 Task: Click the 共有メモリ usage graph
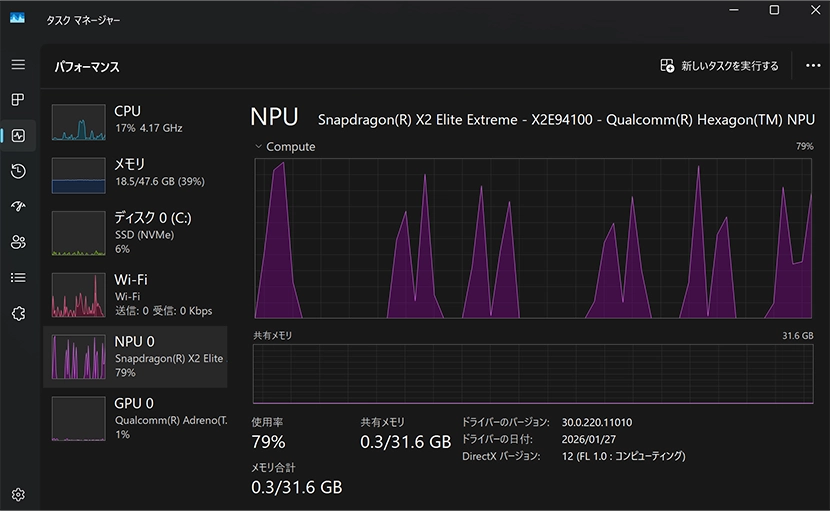pos(533,374)
